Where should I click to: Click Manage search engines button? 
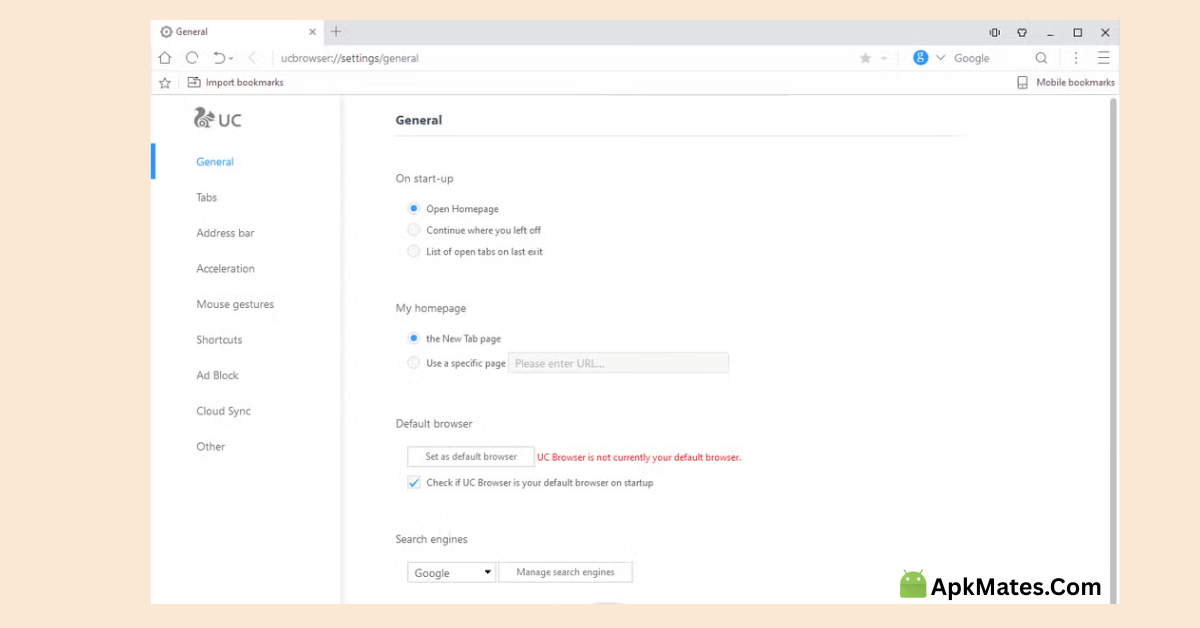coord(565,572)
